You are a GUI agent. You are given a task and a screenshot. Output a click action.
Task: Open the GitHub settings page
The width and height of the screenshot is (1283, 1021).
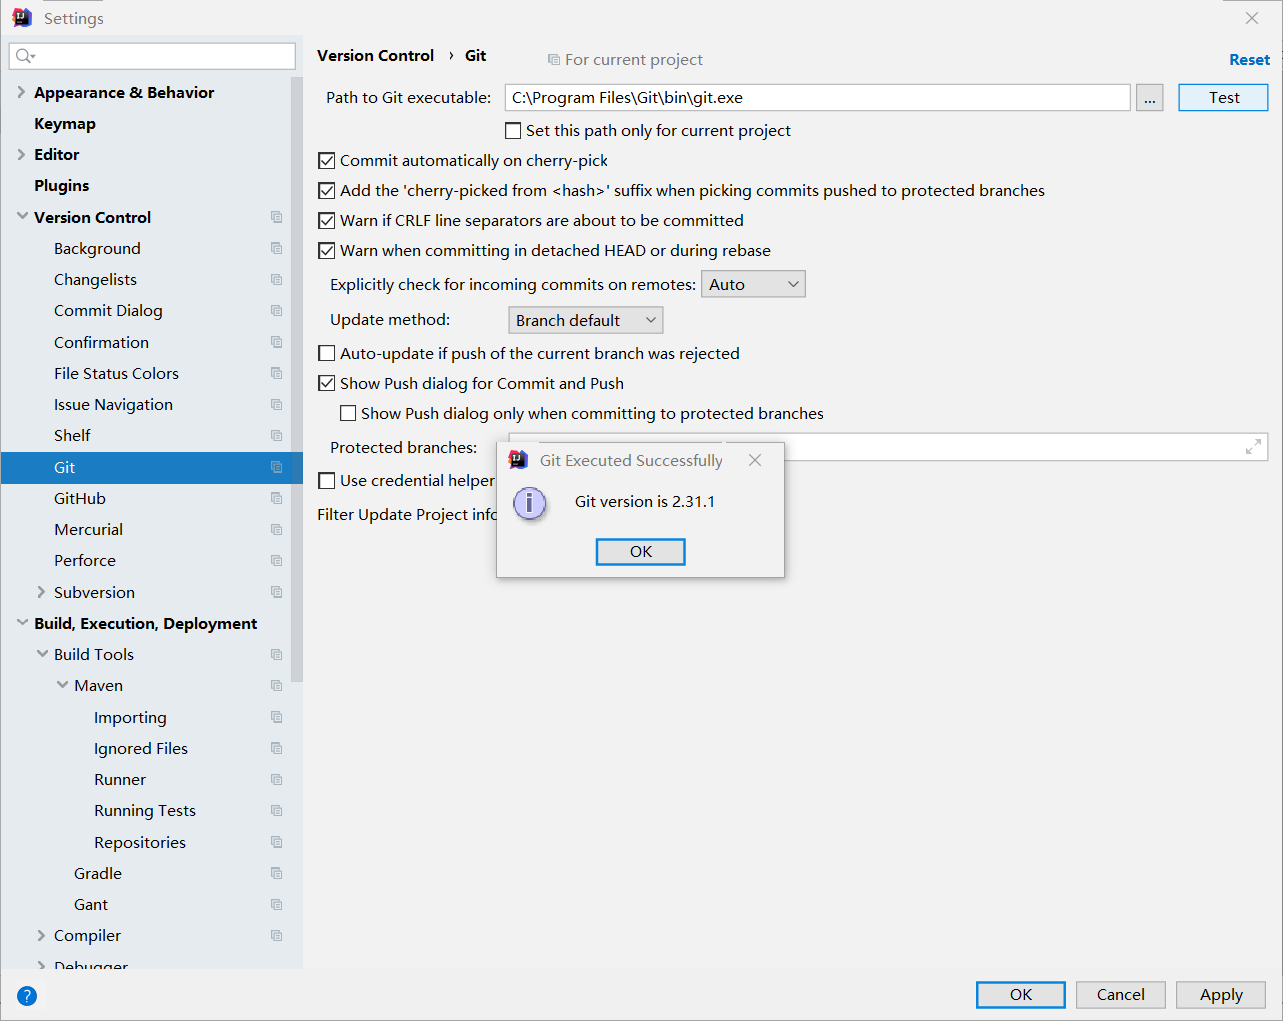pyautogui.click(x=80, y=498)
